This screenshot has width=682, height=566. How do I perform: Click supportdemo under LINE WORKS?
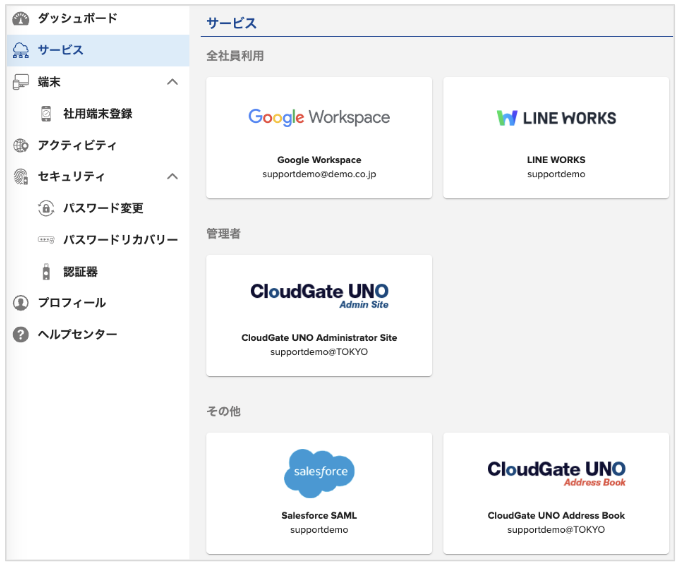(x=556, y=174)
